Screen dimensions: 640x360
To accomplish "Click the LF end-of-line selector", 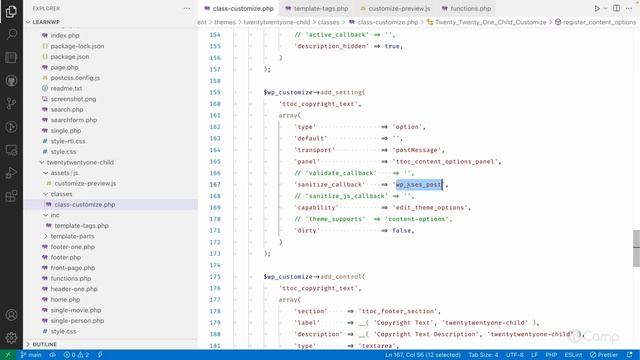I will 534,355.
